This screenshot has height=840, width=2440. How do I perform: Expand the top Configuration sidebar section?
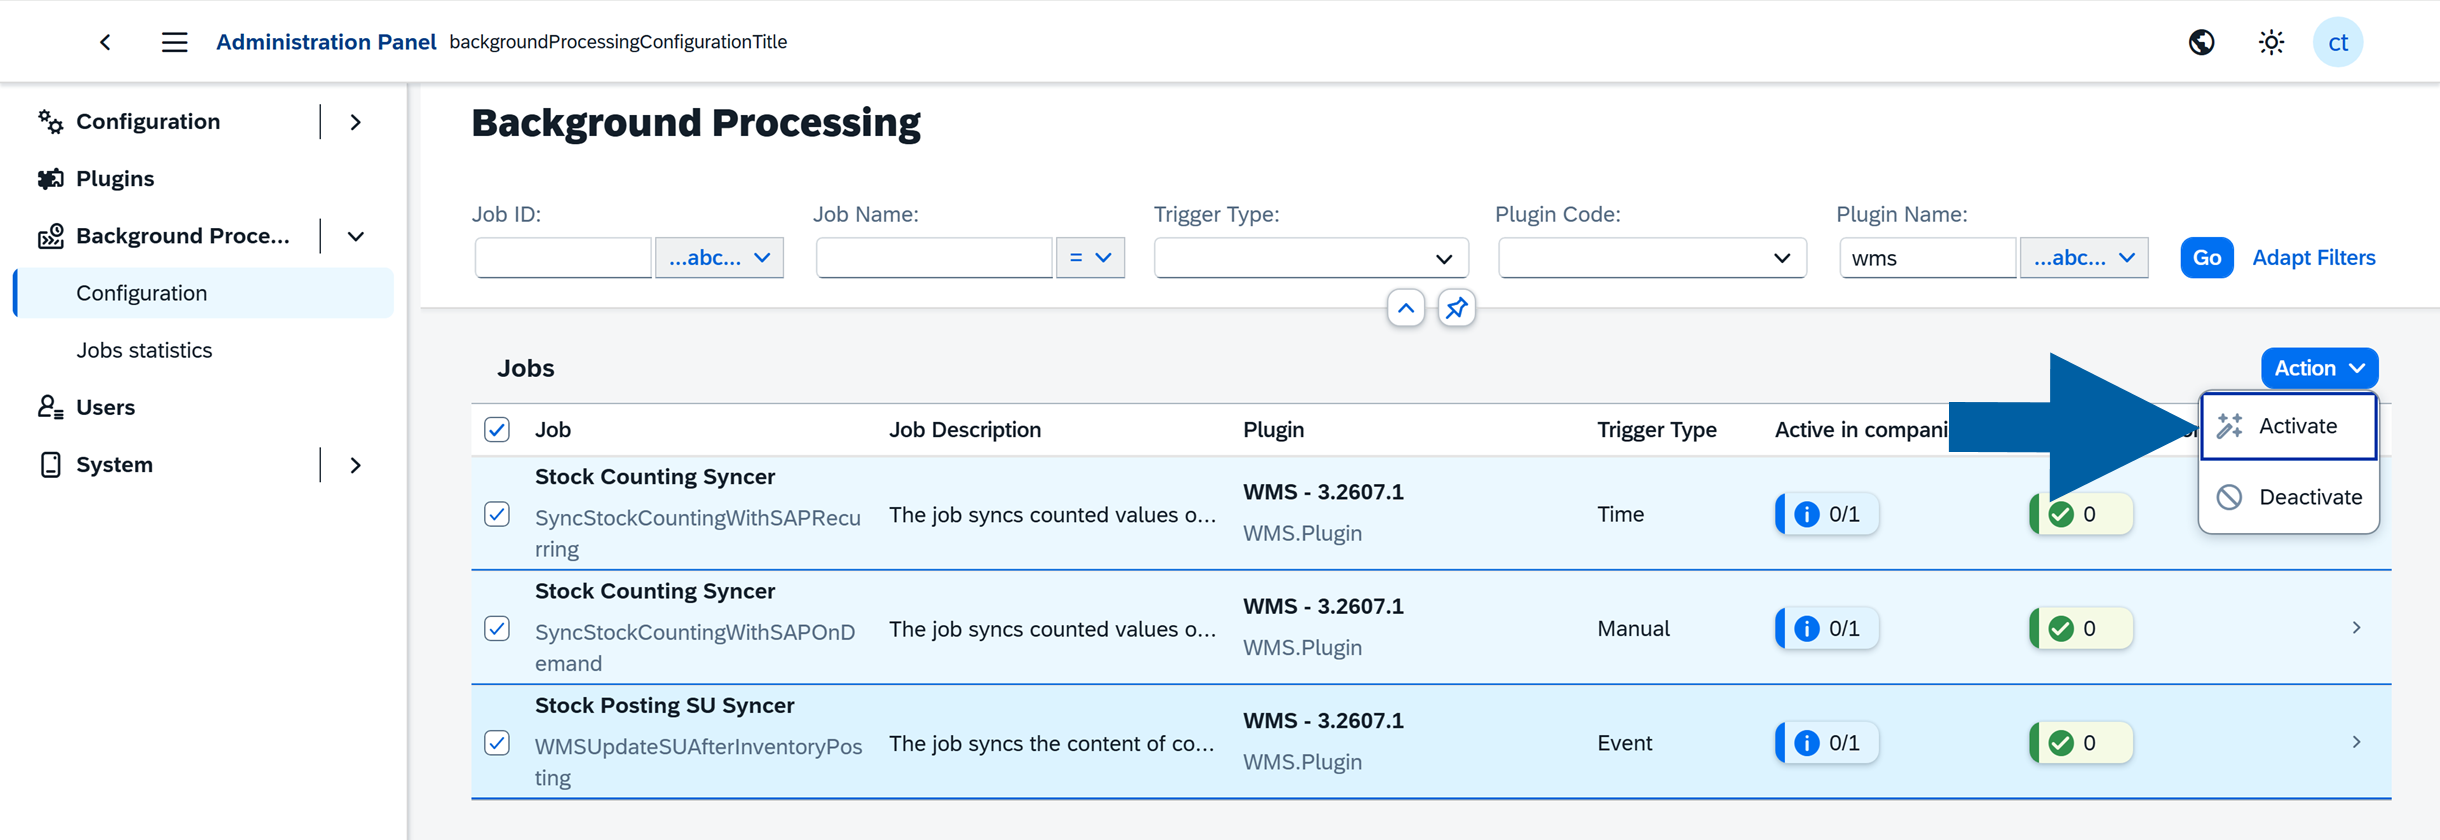356,122
